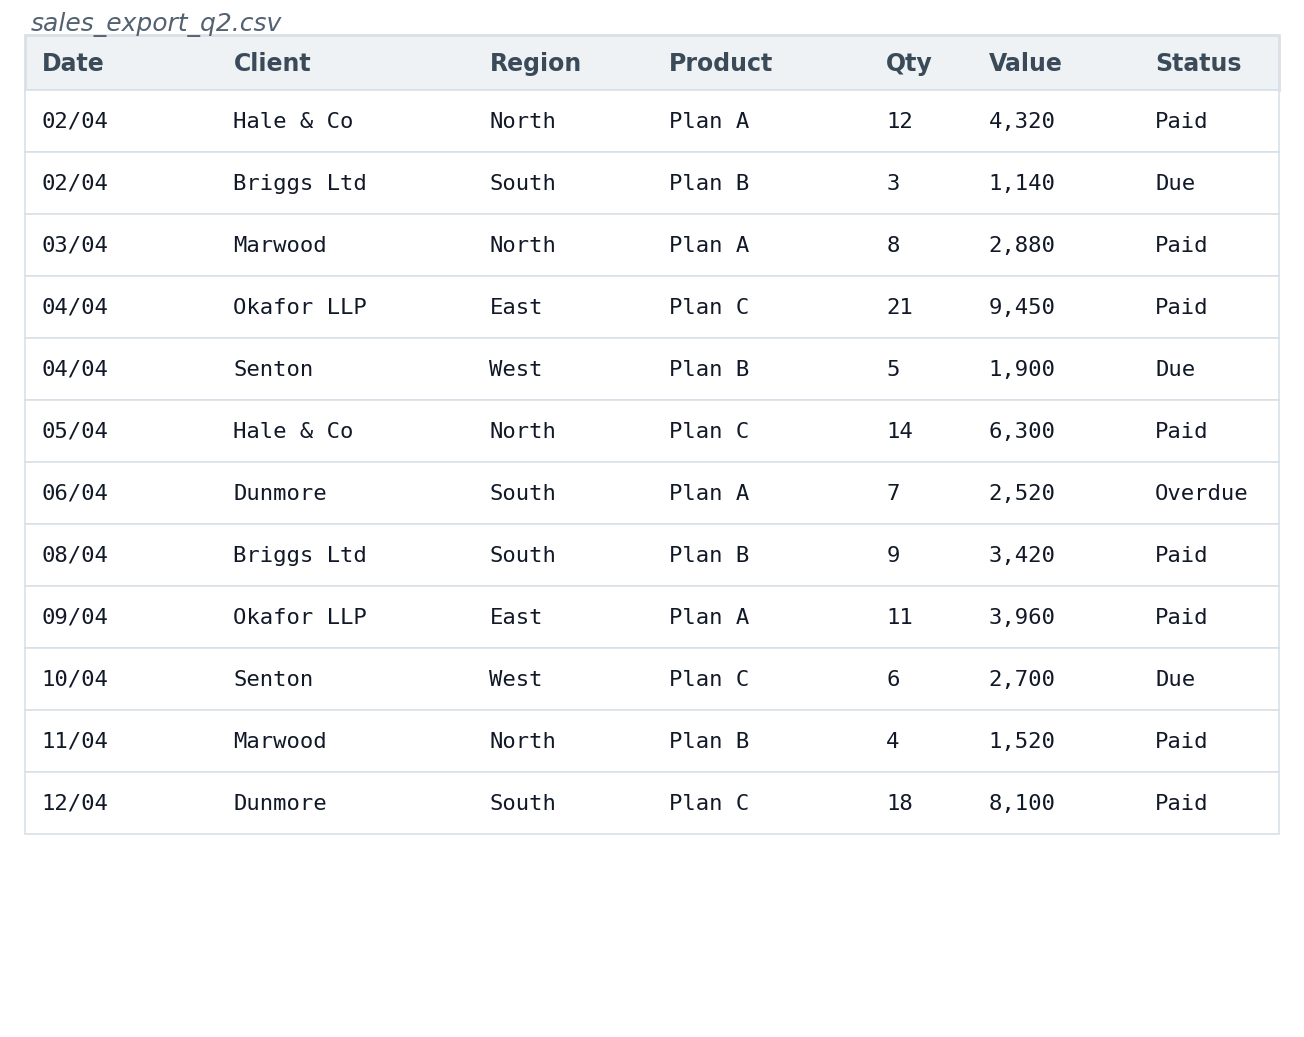Image resolution: width=1304 pixels, height=1037 pixels.
Task: Click Senton in the 10/04 row
Action: (273, 680)
